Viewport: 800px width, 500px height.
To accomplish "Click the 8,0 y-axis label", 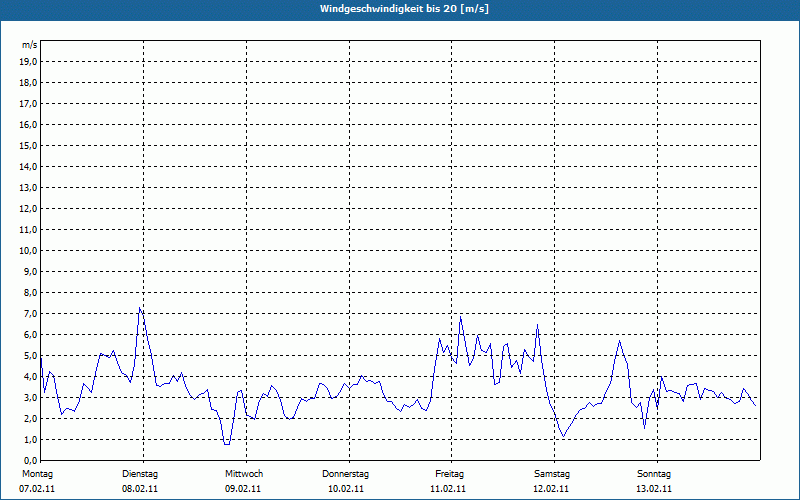I will [30, 292].
